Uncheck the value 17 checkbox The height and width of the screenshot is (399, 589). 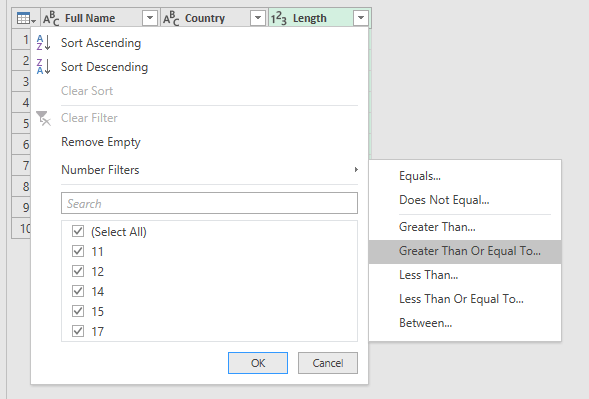click(78, 331)
